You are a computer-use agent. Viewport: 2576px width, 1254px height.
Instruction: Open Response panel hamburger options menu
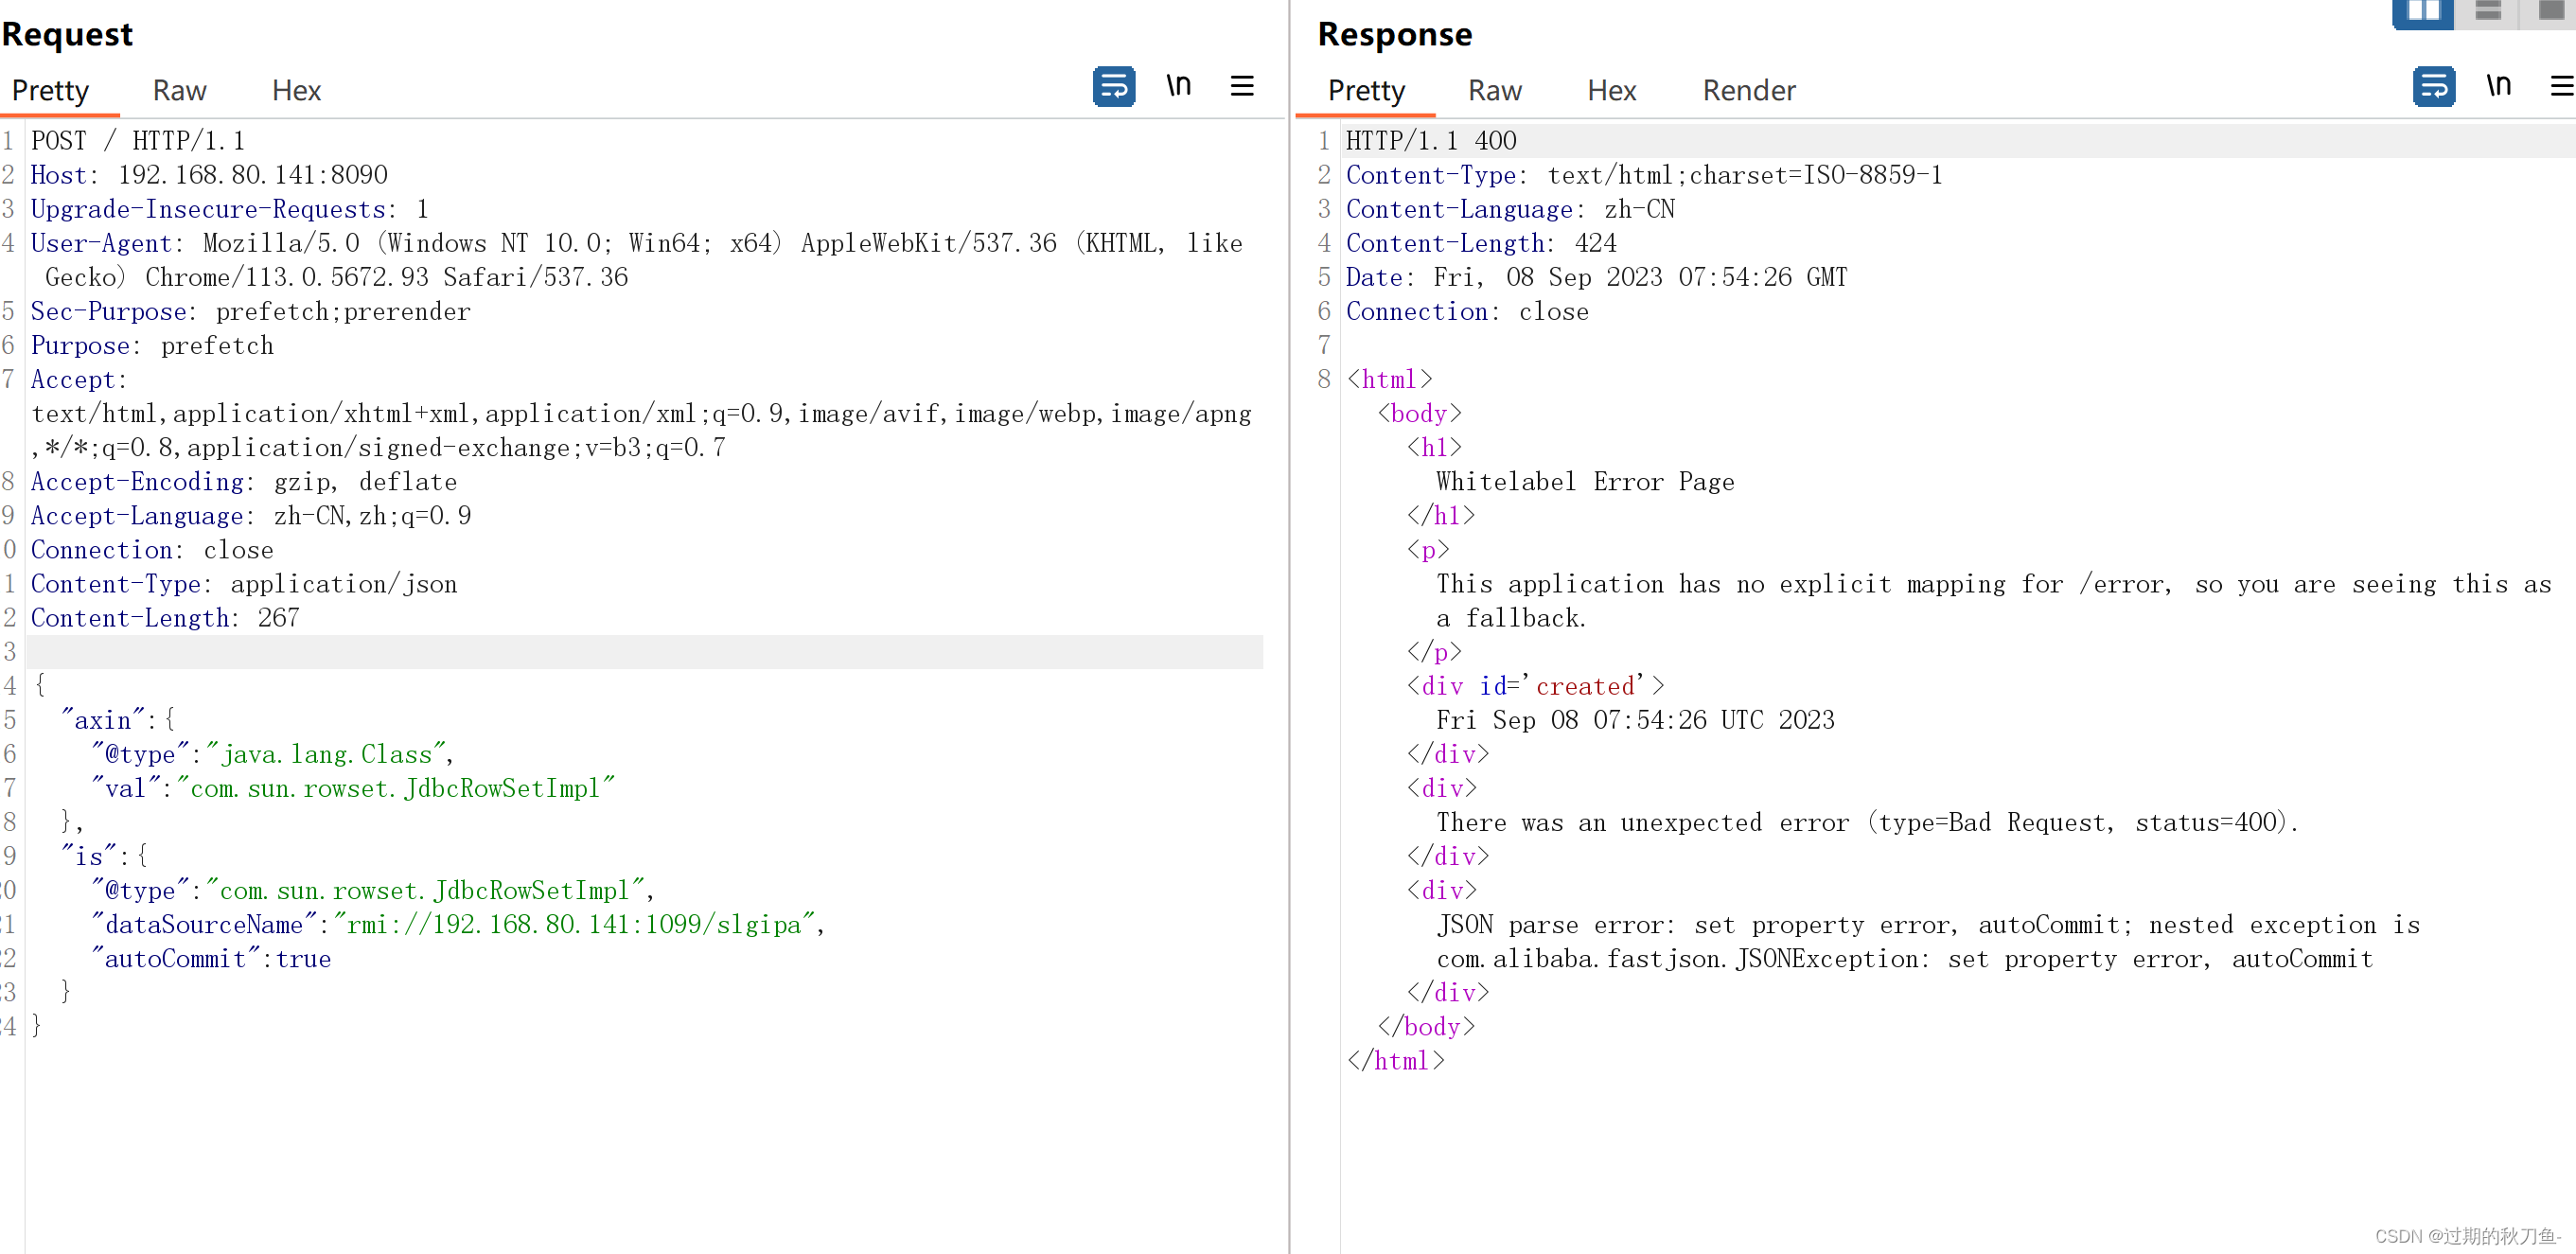[2562, 87]
